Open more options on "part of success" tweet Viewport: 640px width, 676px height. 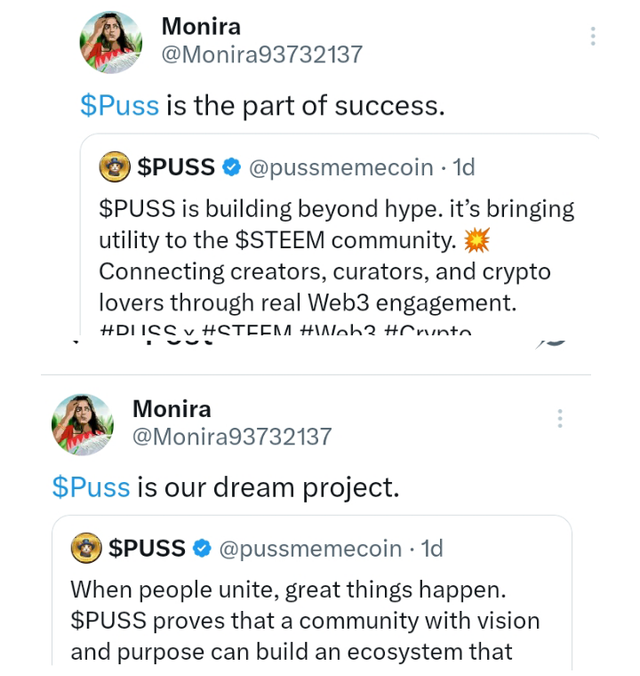click(593, 36)
